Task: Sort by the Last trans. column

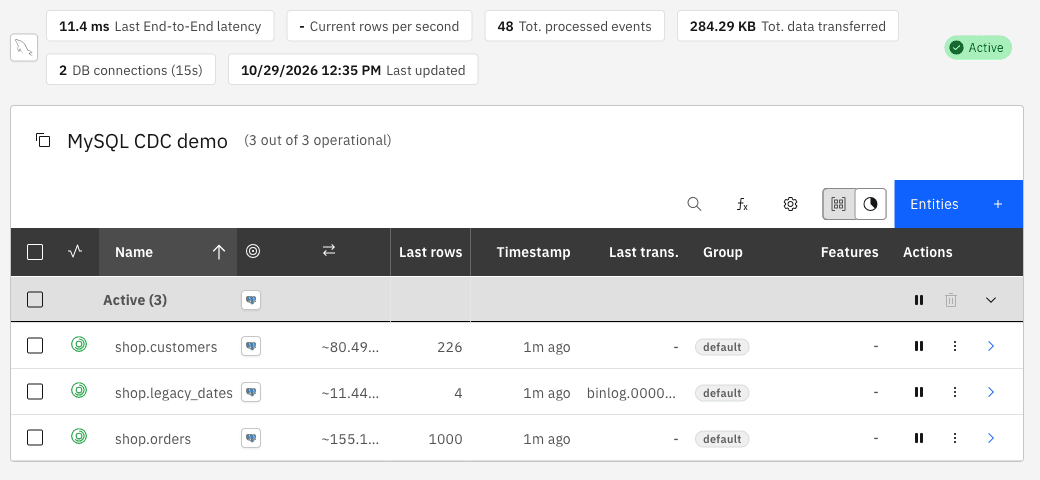Action: (643, 252)
